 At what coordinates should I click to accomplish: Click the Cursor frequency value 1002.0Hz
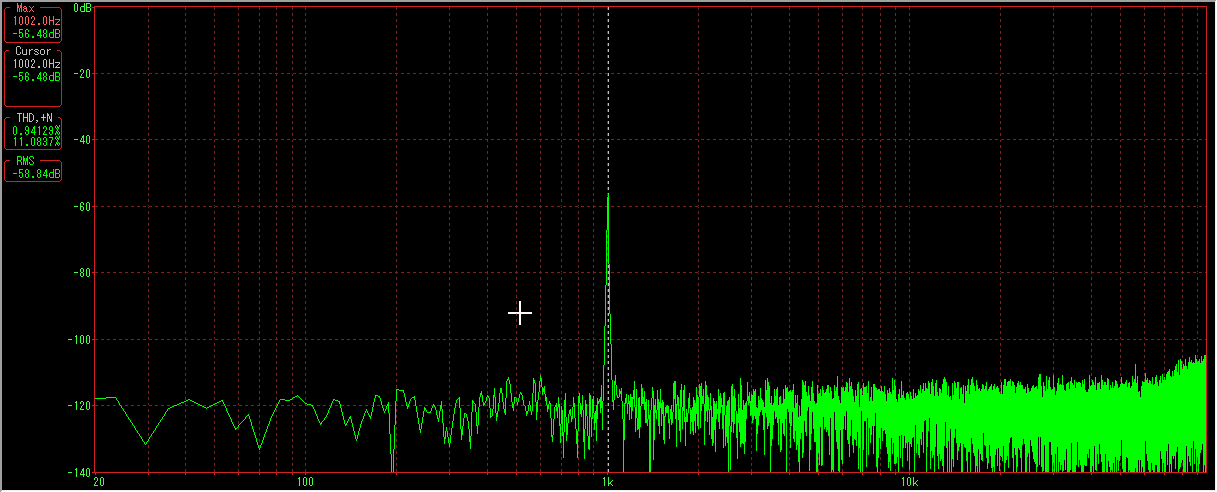(x=37, y=63)
